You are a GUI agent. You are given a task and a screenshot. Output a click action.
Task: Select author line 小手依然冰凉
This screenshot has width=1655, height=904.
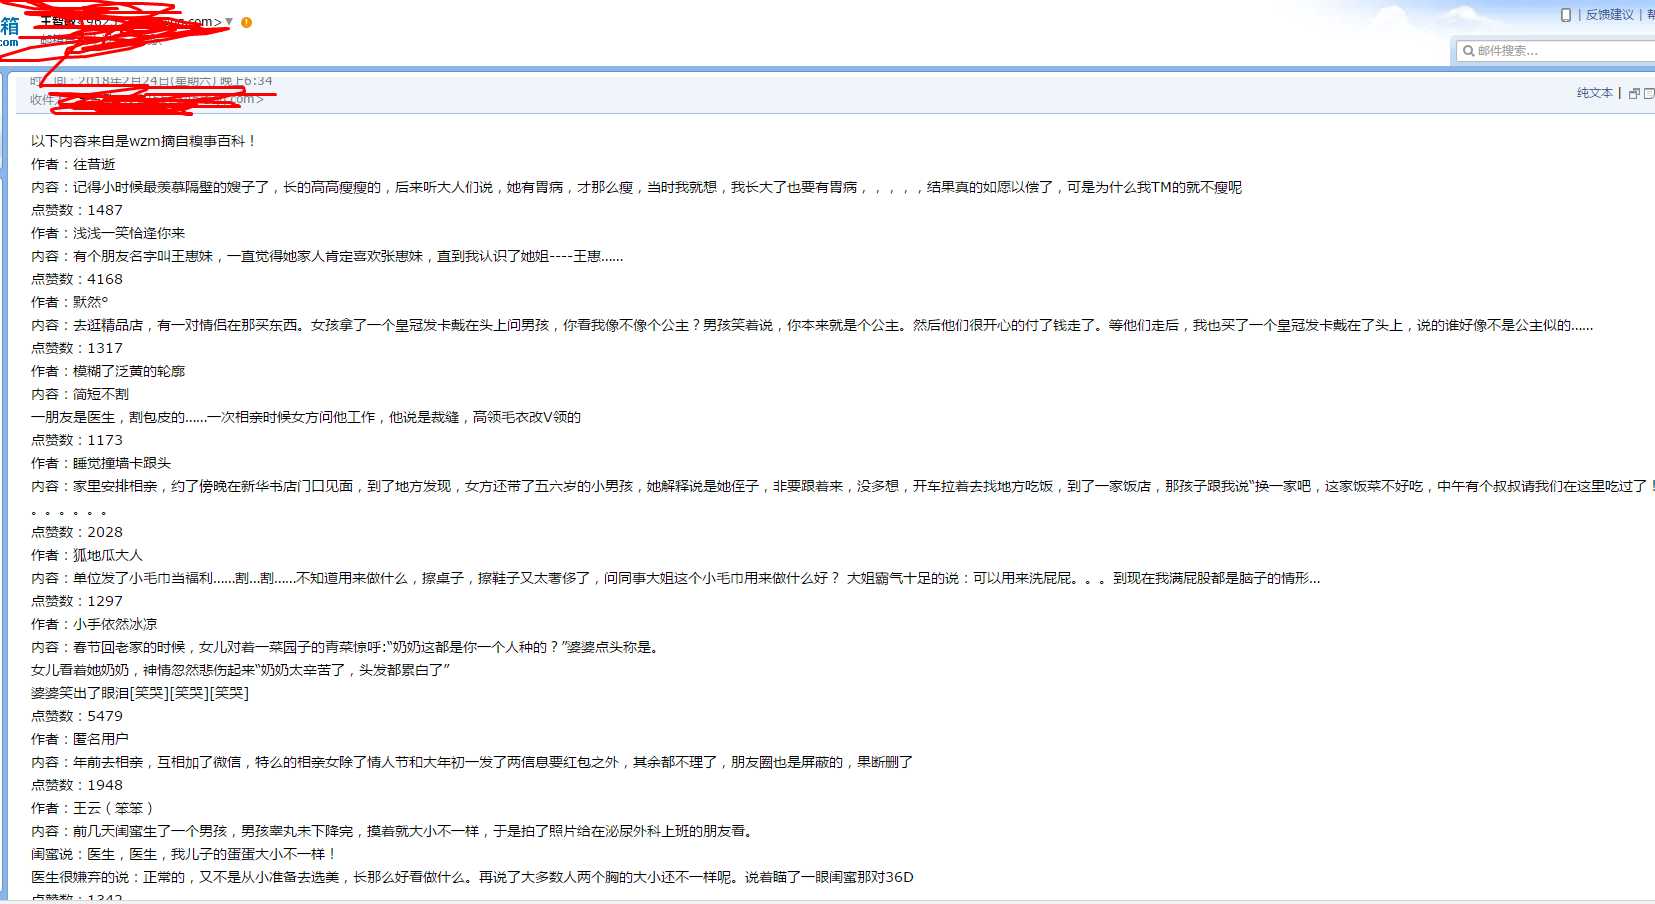94,624
